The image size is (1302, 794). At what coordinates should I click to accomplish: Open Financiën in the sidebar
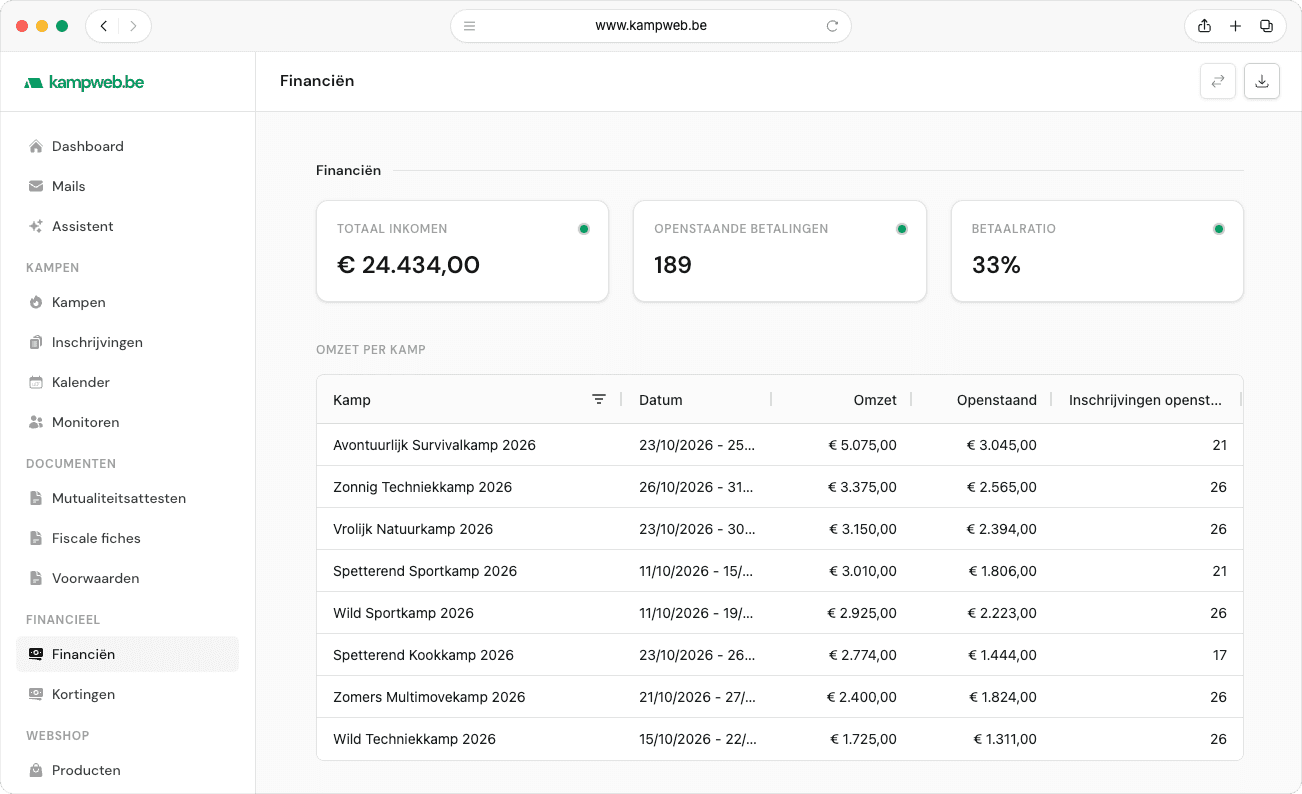127,654
